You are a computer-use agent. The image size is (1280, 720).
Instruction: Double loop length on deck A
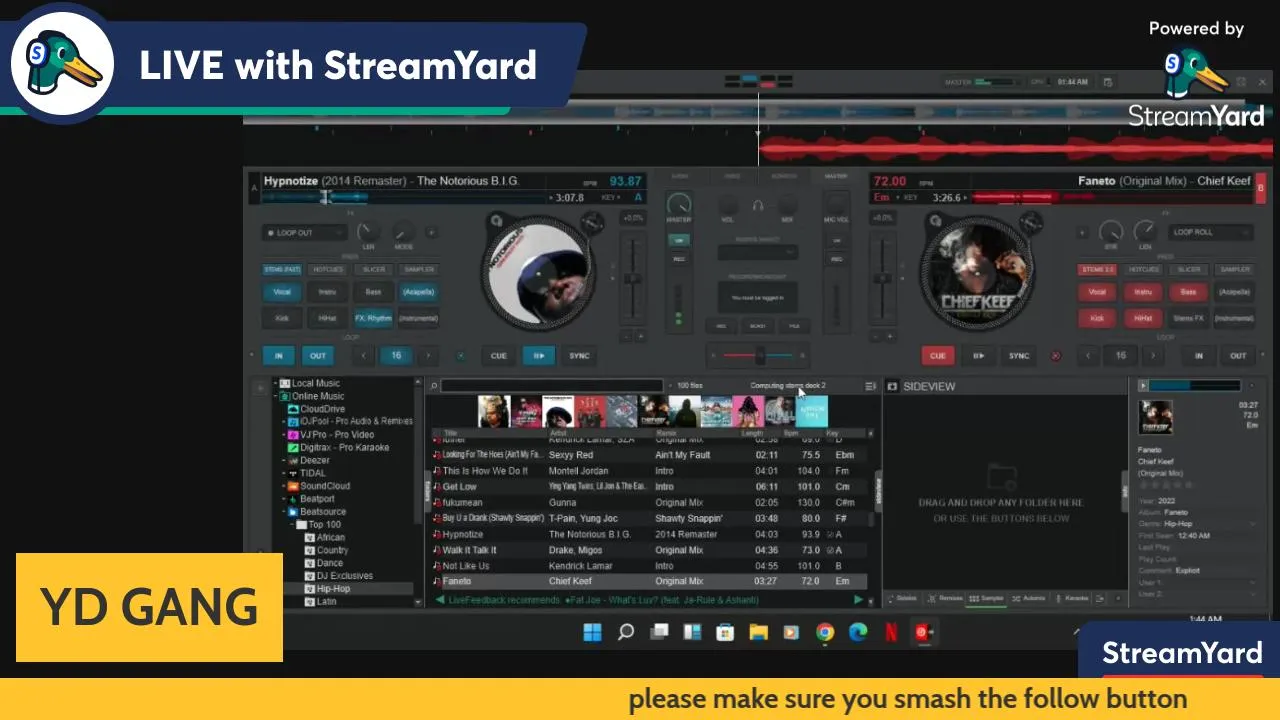tap(429, 355)
